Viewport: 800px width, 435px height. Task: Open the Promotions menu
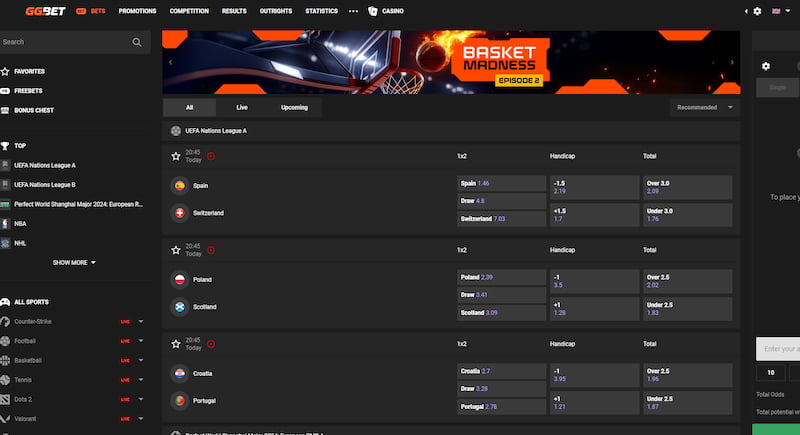137,11
